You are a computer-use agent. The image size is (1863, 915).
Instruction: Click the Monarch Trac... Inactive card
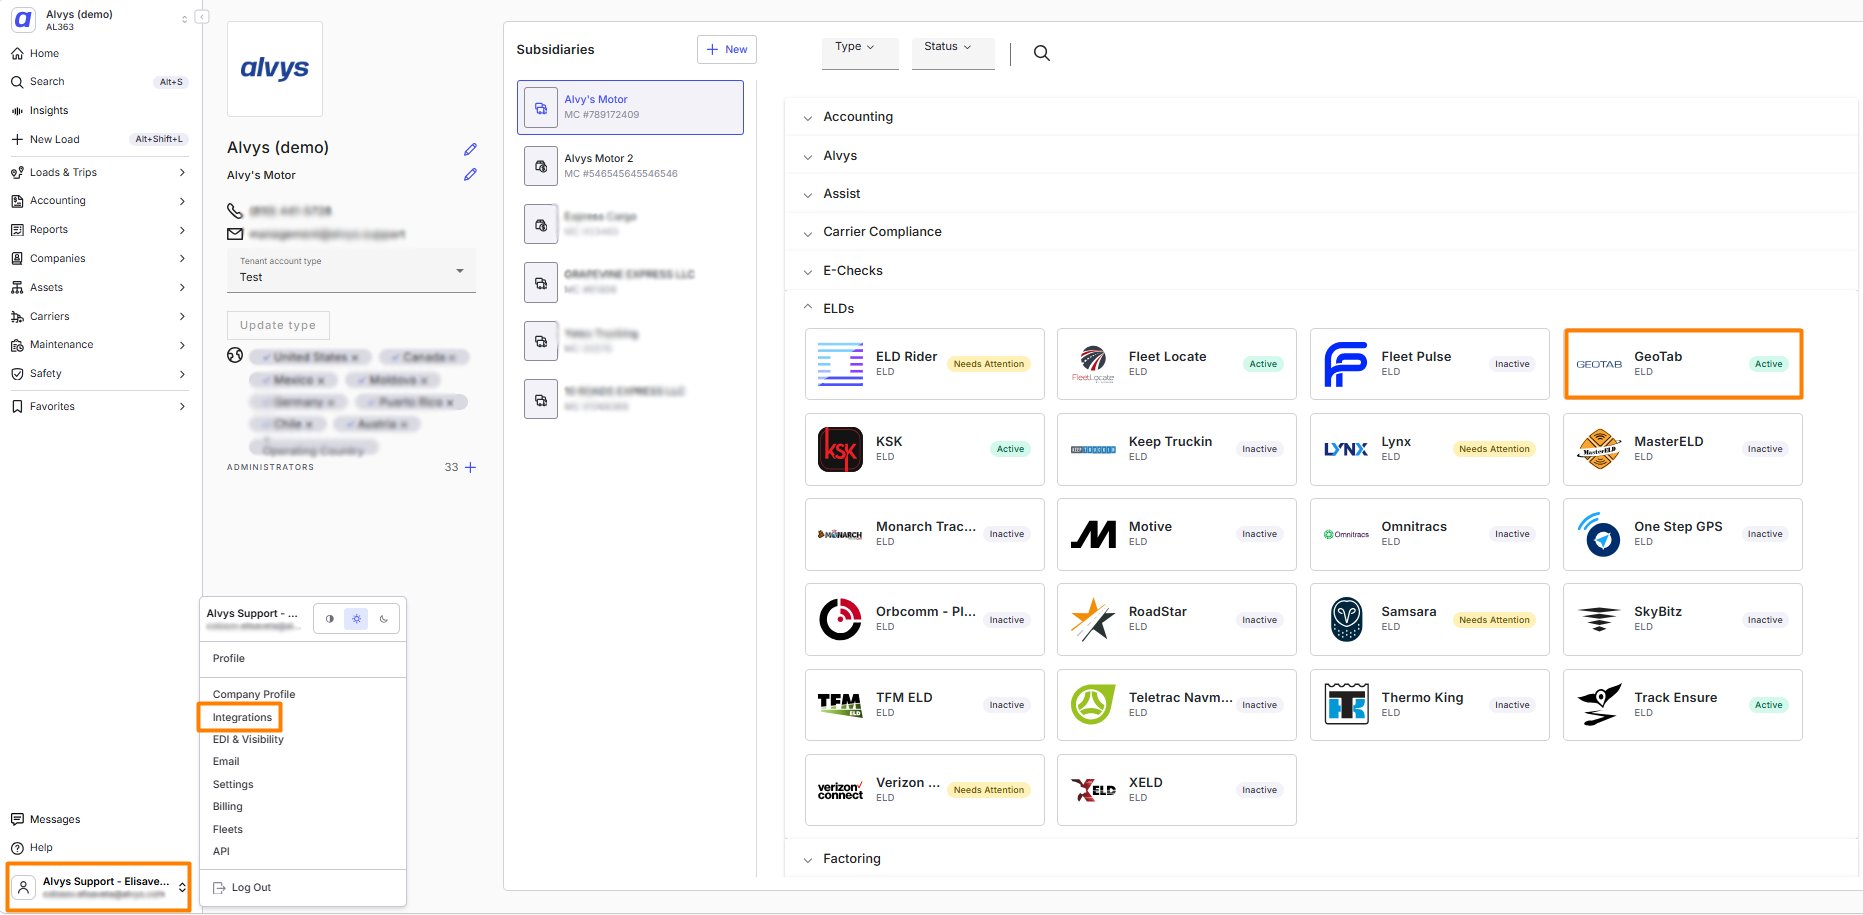coord(924,534)
